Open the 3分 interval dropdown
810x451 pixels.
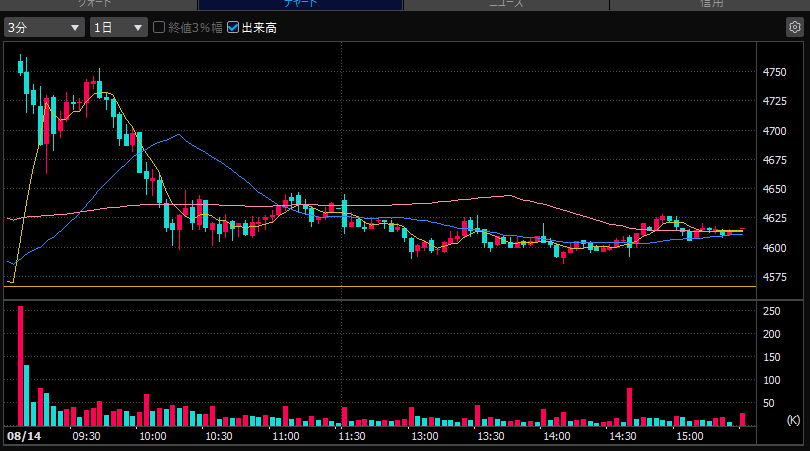44,27
